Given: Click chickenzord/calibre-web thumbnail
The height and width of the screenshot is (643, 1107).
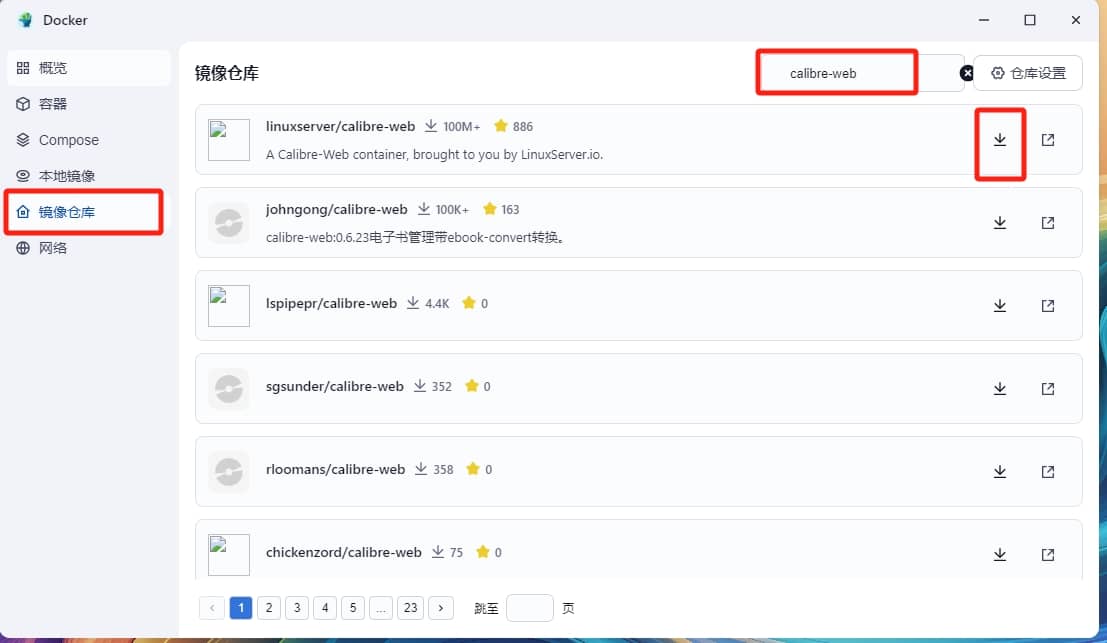Looking at the screenshot, I should coord(229,555).
